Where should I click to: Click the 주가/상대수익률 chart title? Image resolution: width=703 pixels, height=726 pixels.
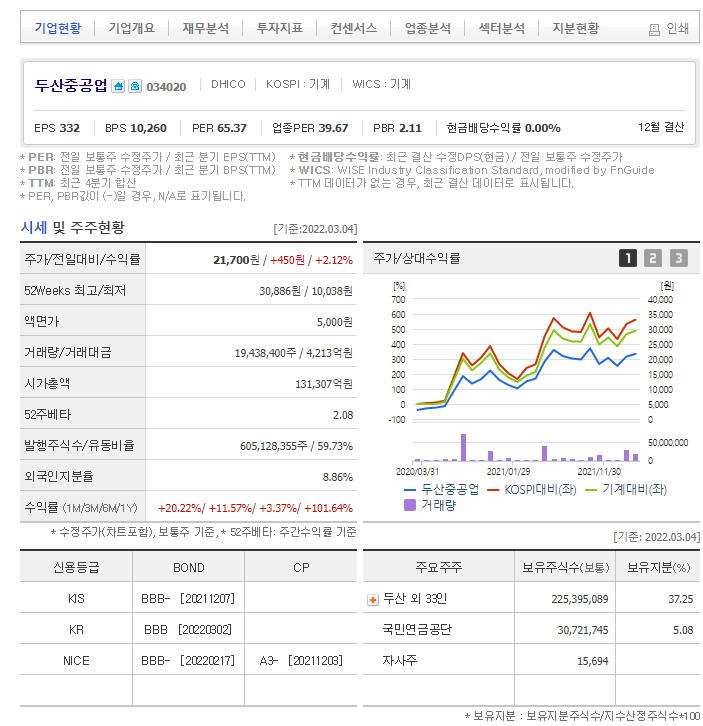tap(416, 258)
